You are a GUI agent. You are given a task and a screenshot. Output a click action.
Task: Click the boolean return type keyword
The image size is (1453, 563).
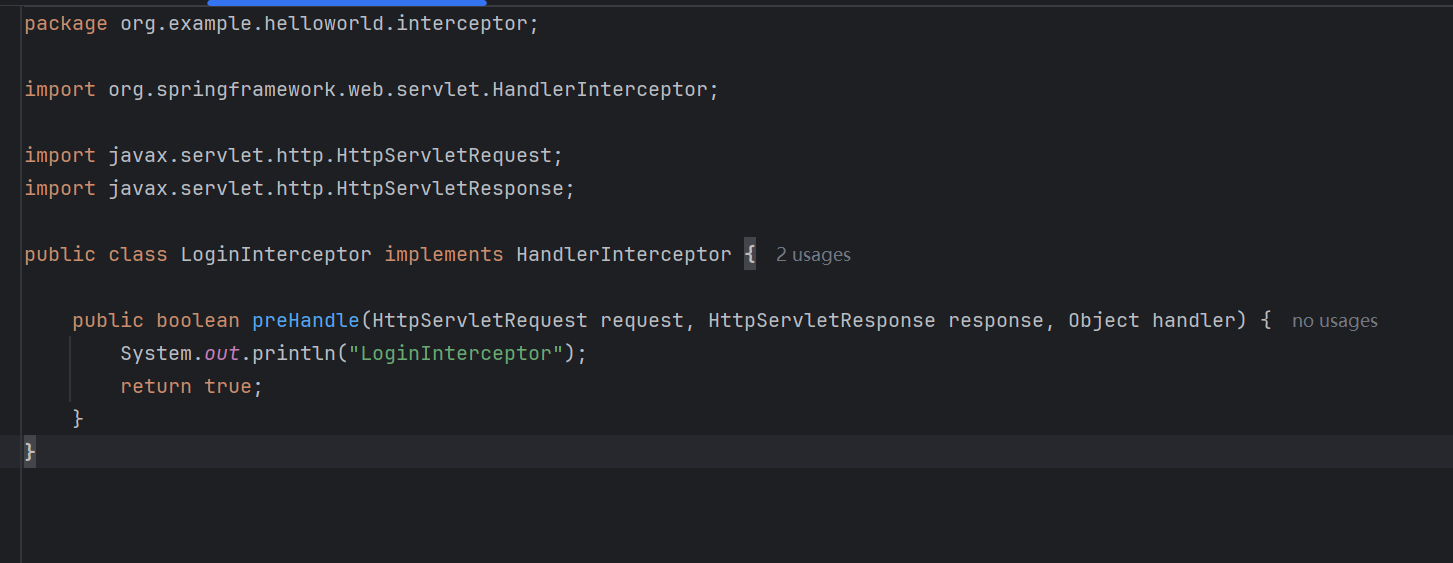(198, 321)
